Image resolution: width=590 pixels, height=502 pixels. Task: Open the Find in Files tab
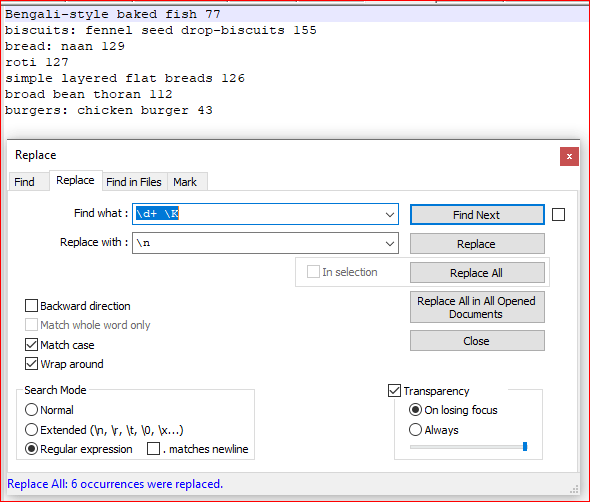[x=134, y=182]
